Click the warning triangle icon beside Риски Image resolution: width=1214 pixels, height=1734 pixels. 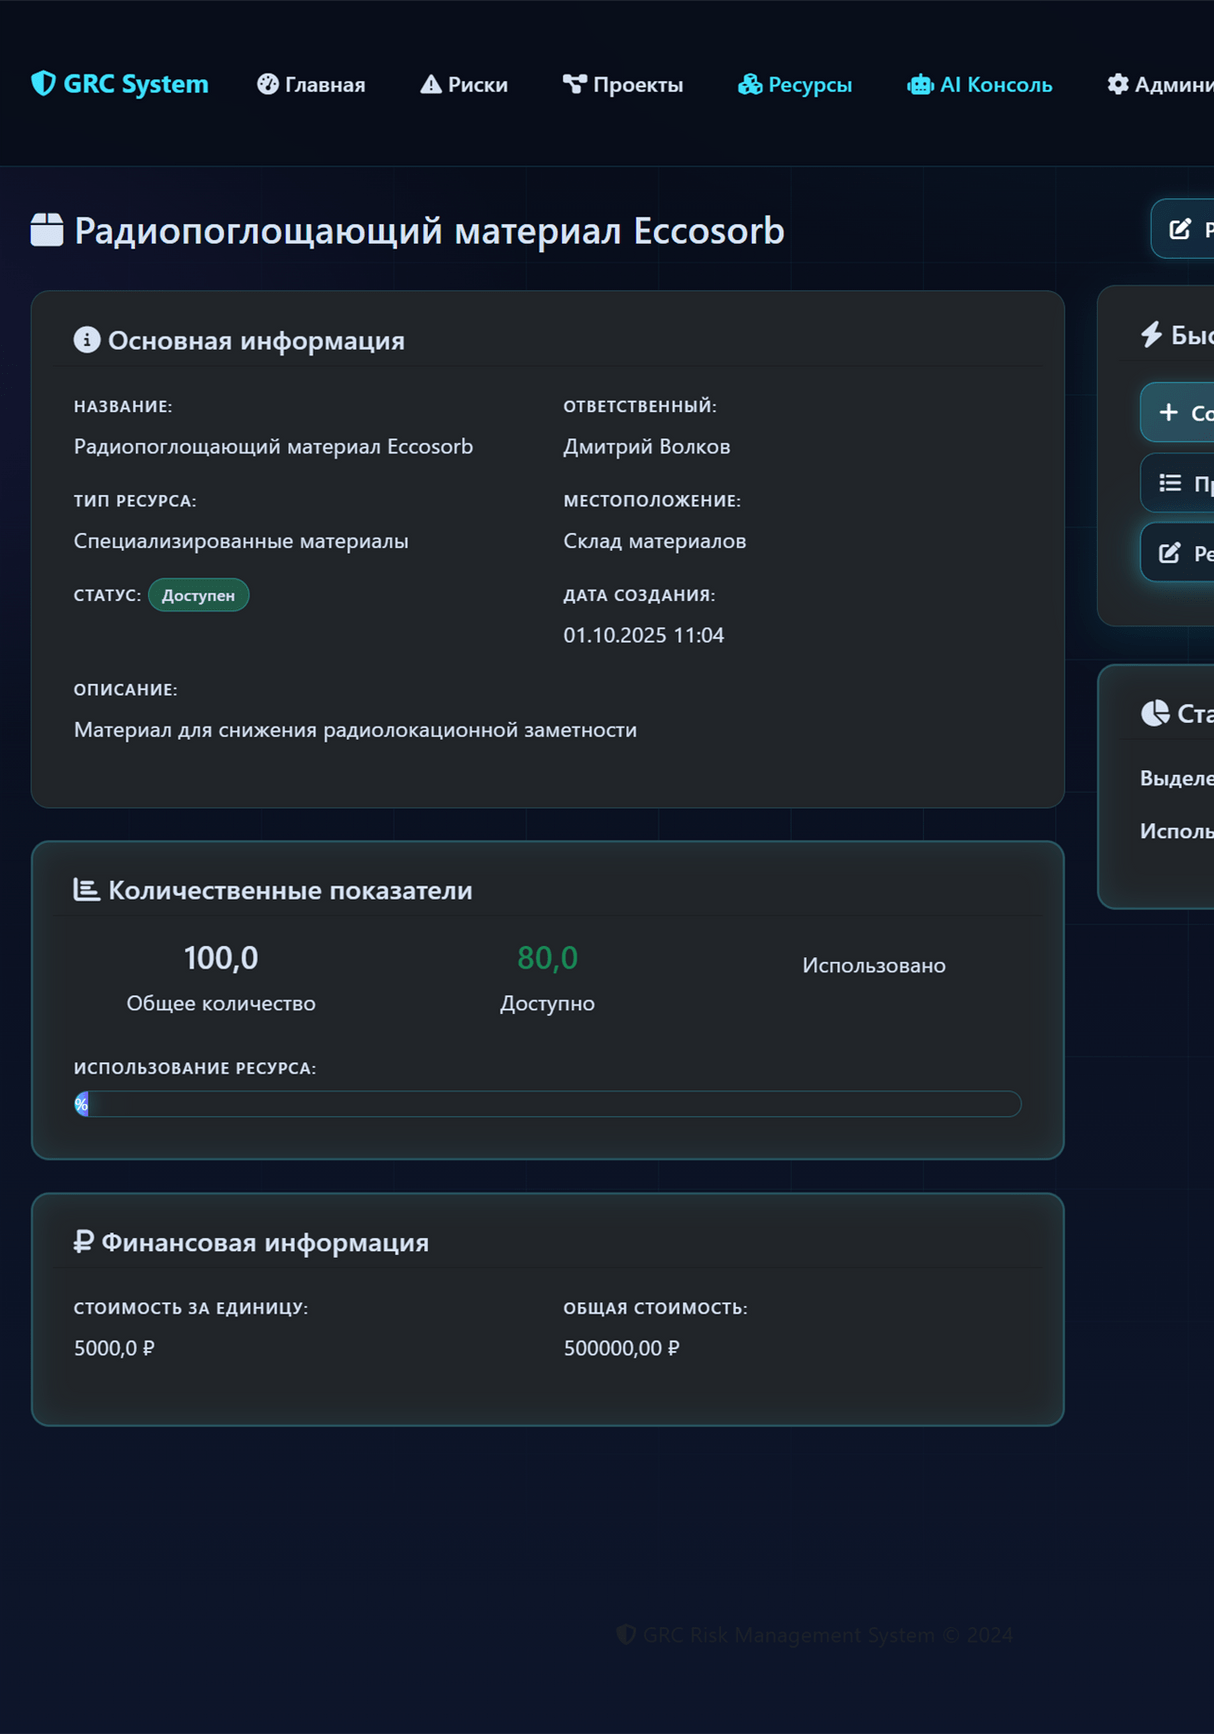point(431,84)
